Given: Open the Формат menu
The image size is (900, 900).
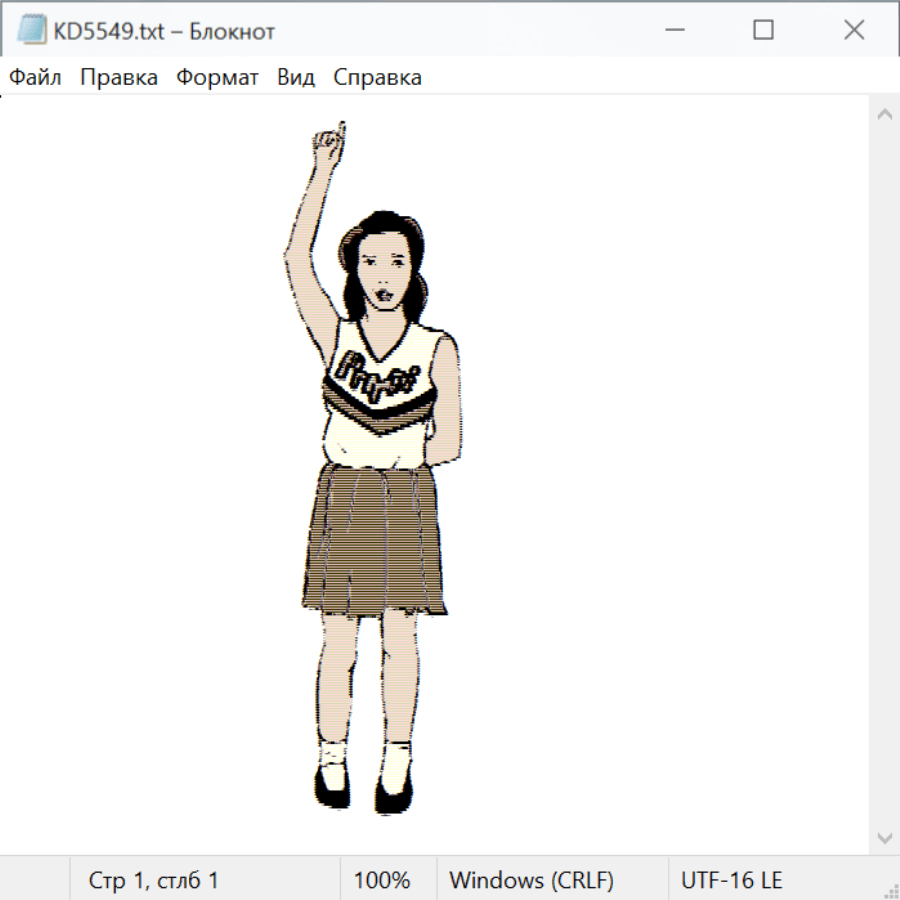Looking at the screenshot, I should [x=217, y=78].
